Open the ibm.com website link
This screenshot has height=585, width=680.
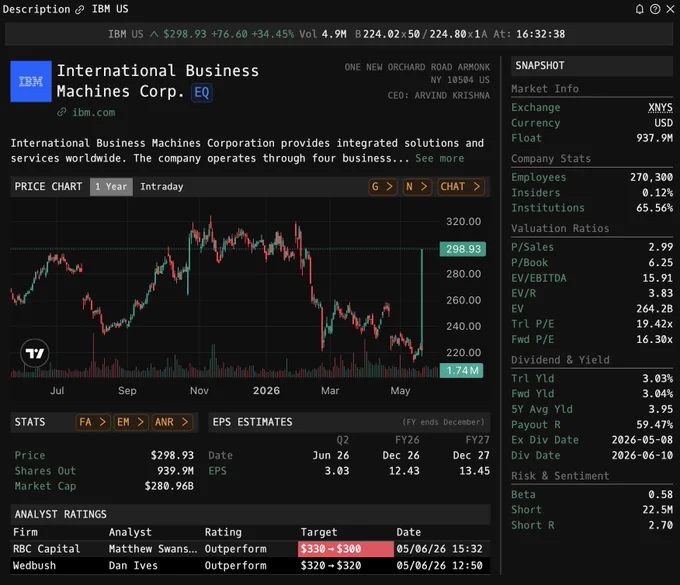click(93, 112)
